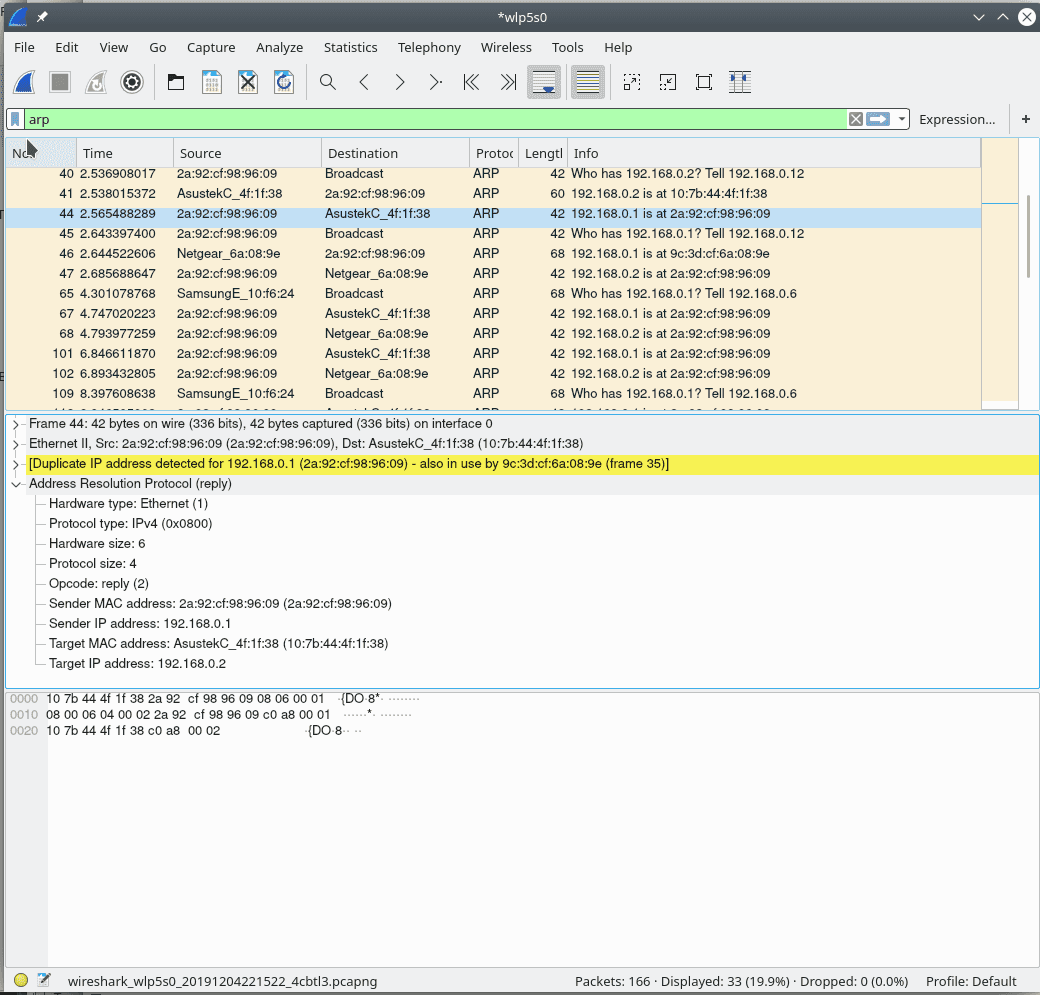Jump to the first packet
This screenshot has height=995, width=1040.
pos(472,82)
